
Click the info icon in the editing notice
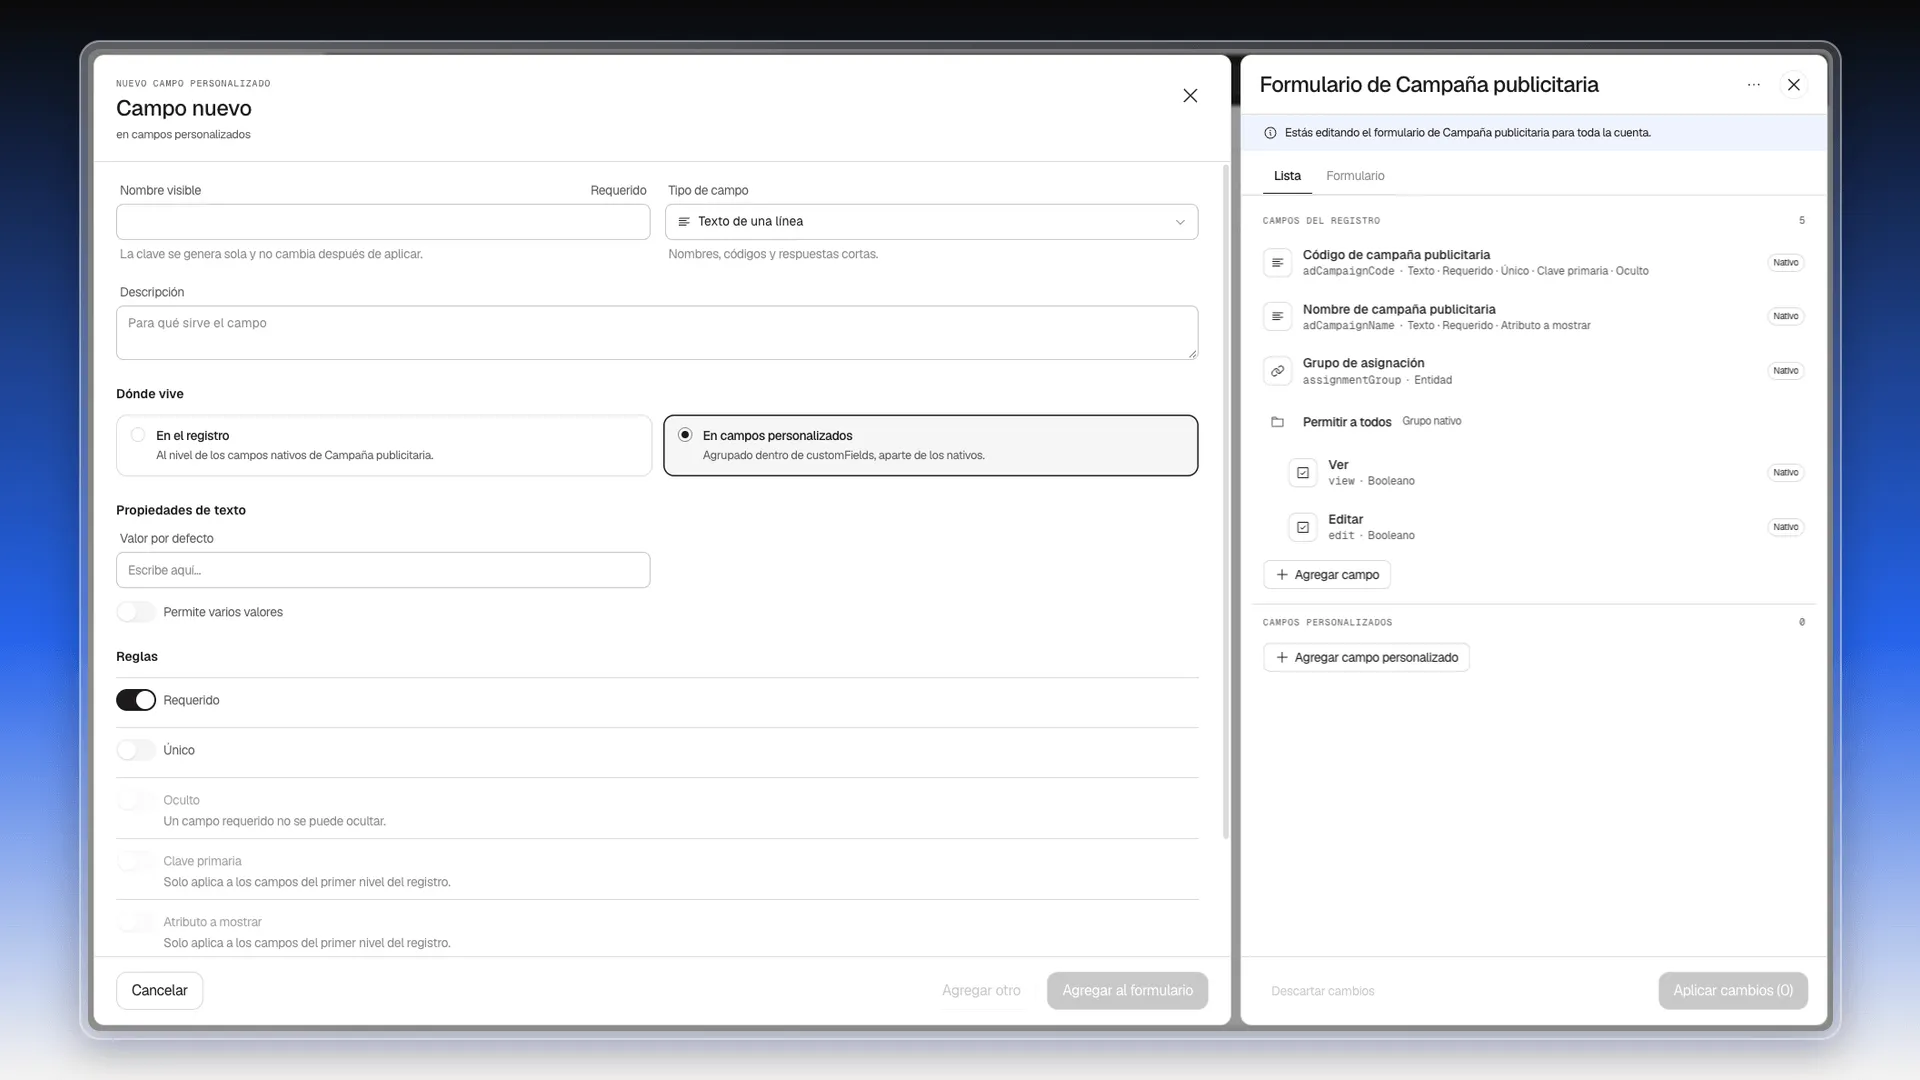(1270, 133)
